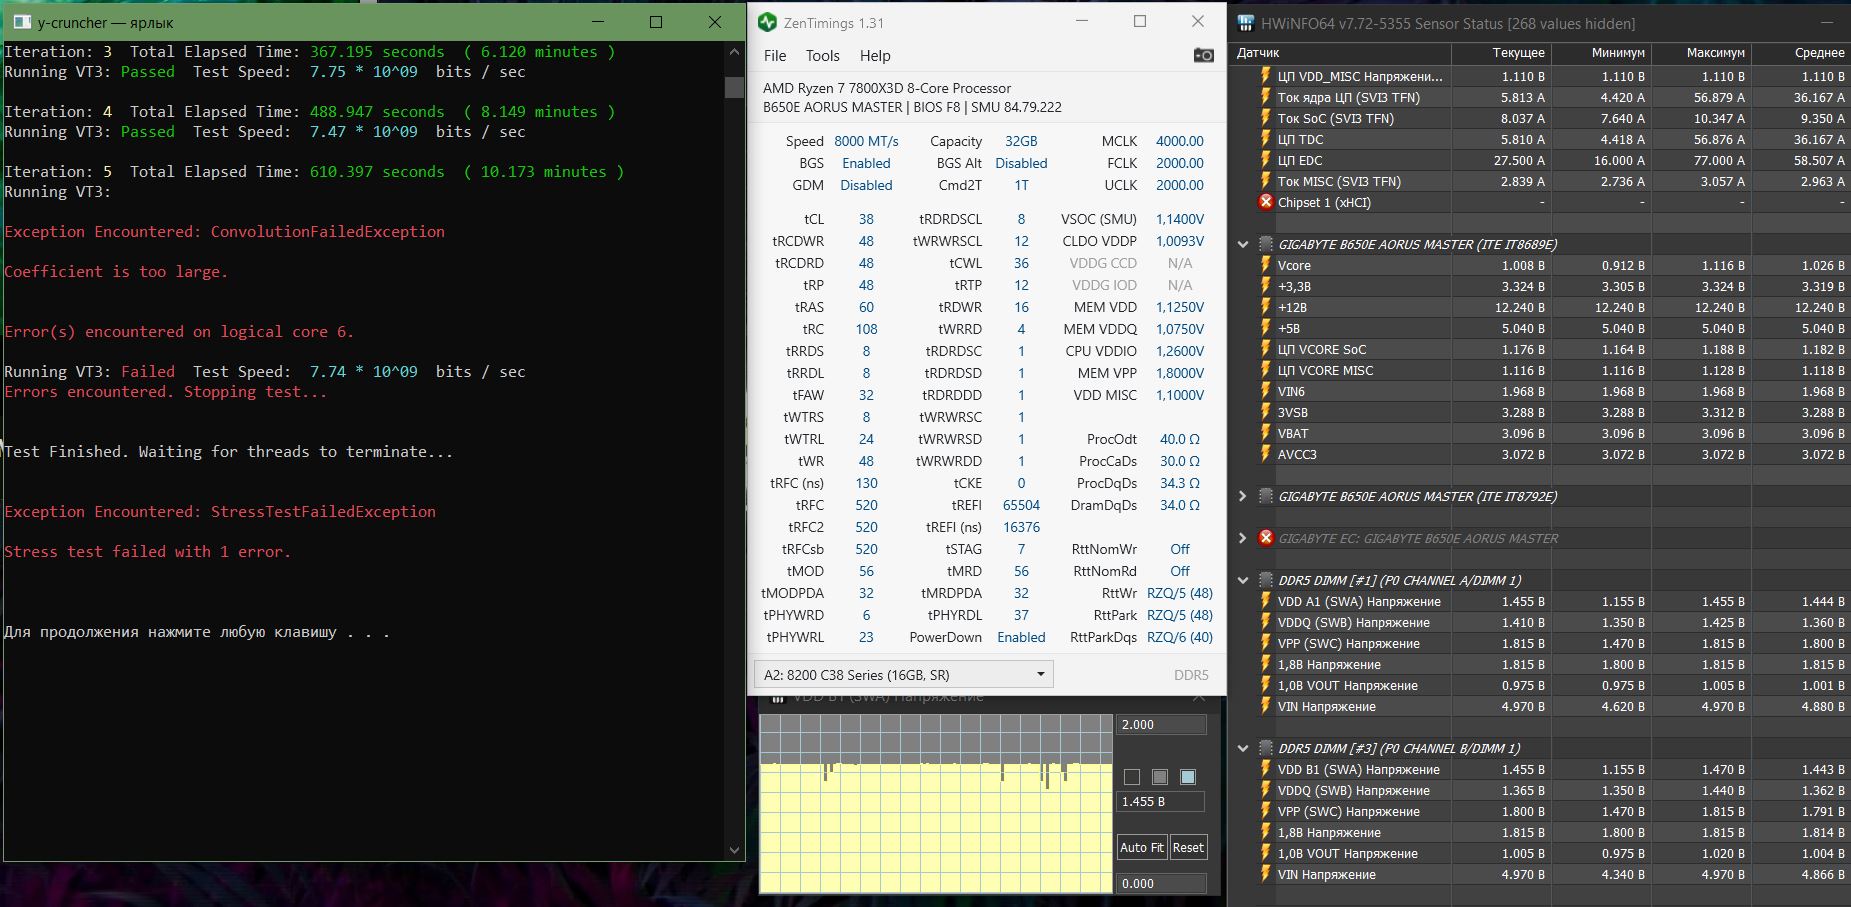Click the chip icon of DDR5 DIMM [#1] group

click(1265, 580)
